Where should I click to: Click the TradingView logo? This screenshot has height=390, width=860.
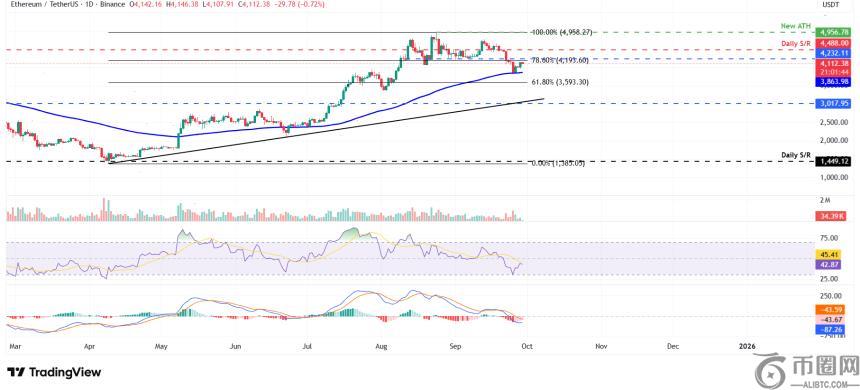click(x=54, y=372)
